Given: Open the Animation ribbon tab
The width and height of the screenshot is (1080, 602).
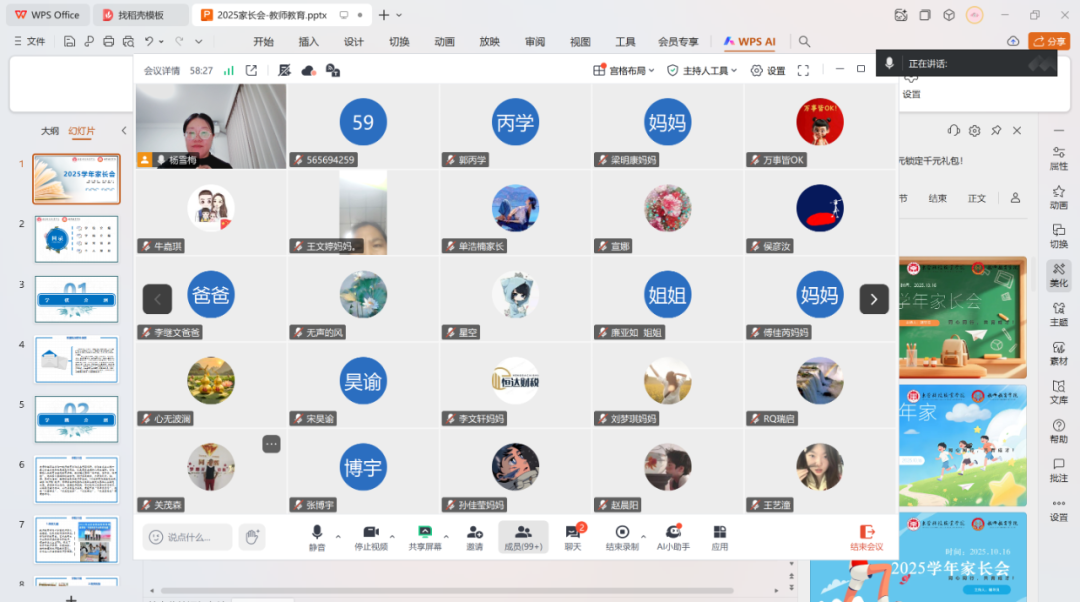Looking at the screenshot, I should [444, 42].
